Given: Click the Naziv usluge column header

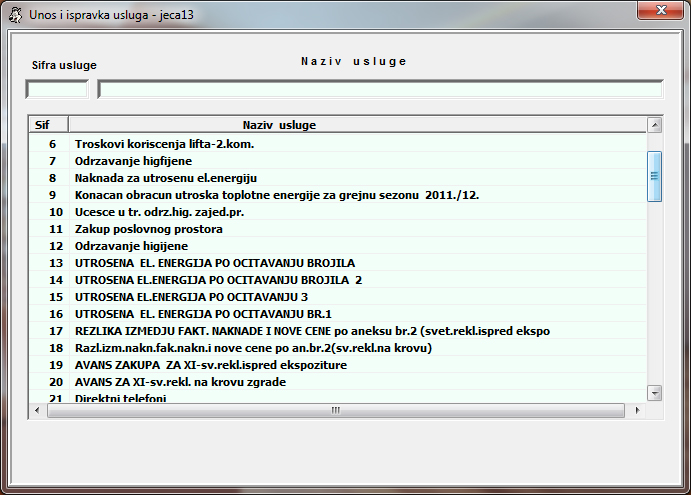Looking at the screenshot, I should [357, 125].
